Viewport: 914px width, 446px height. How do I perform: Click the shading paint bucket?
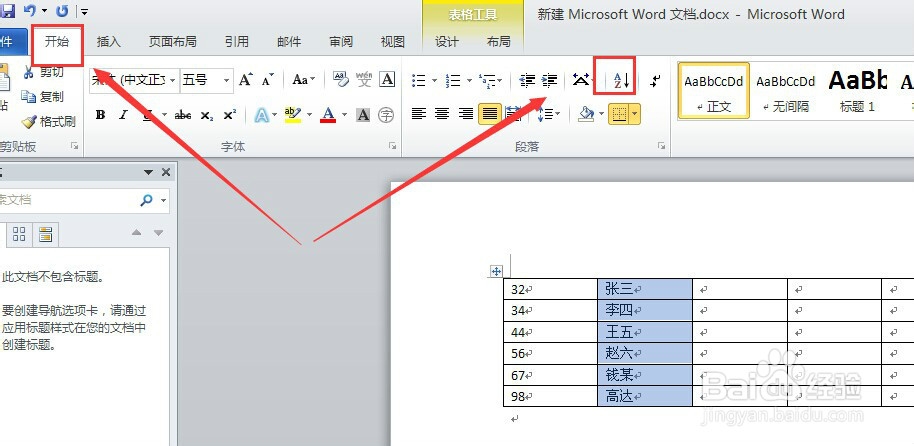pyautogui.click(x=586, y=114)
